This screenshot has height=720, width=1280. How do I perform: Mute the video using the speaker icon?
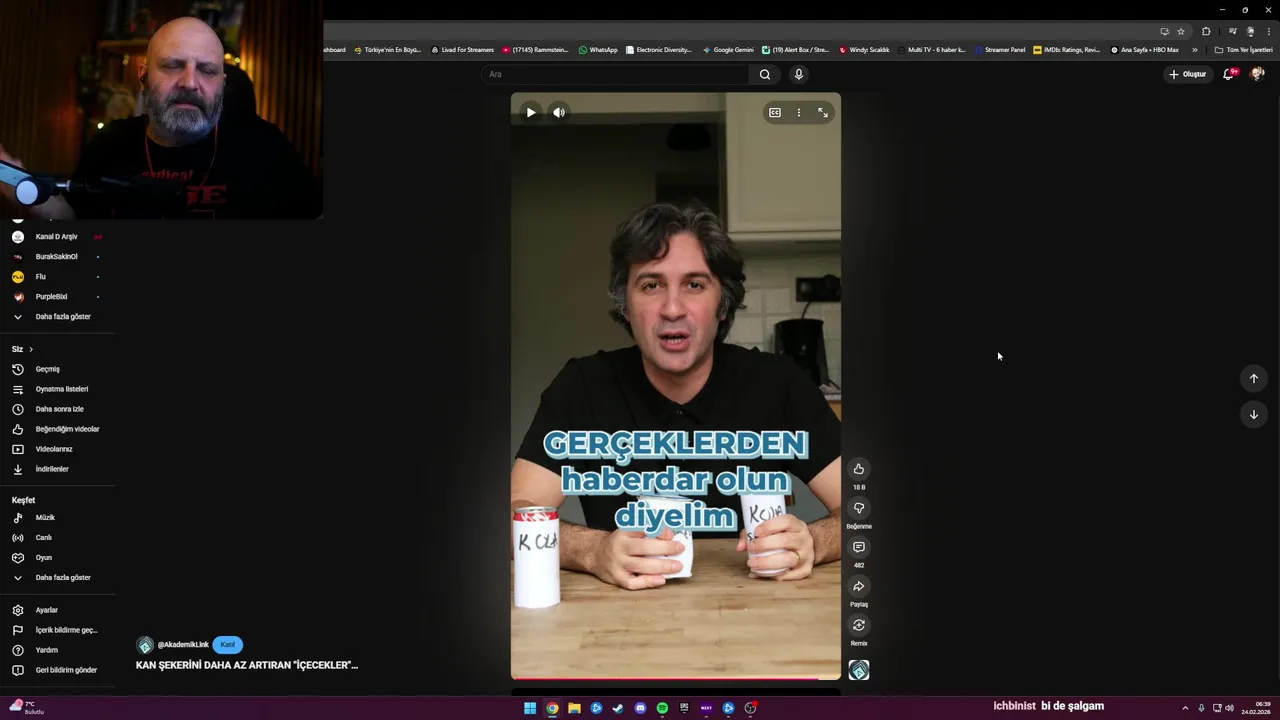(559, 113)
